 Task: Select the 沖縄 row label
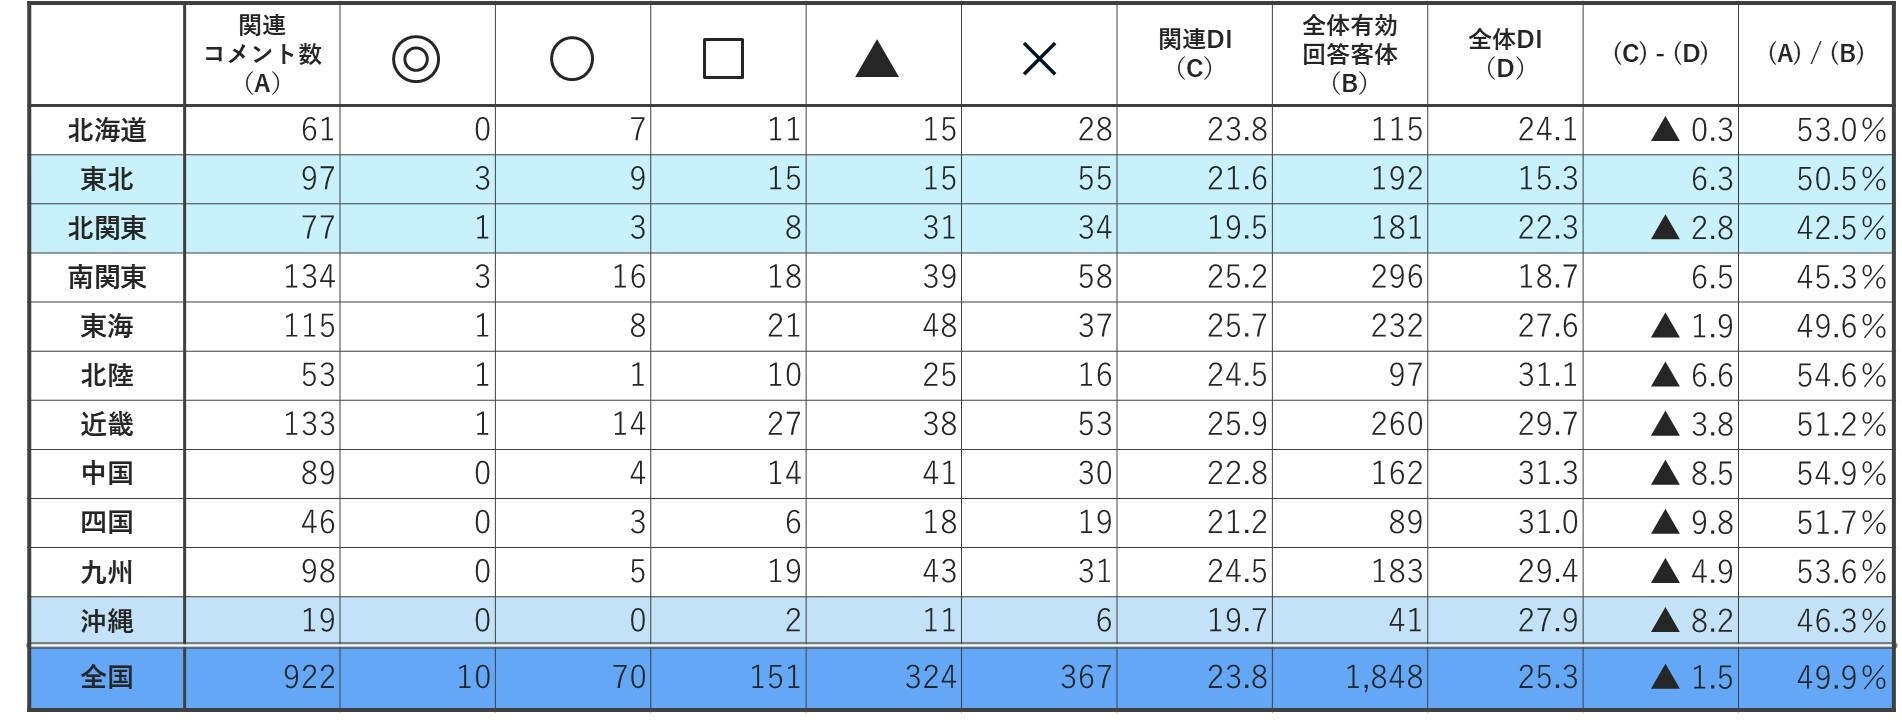coord(107,621)
